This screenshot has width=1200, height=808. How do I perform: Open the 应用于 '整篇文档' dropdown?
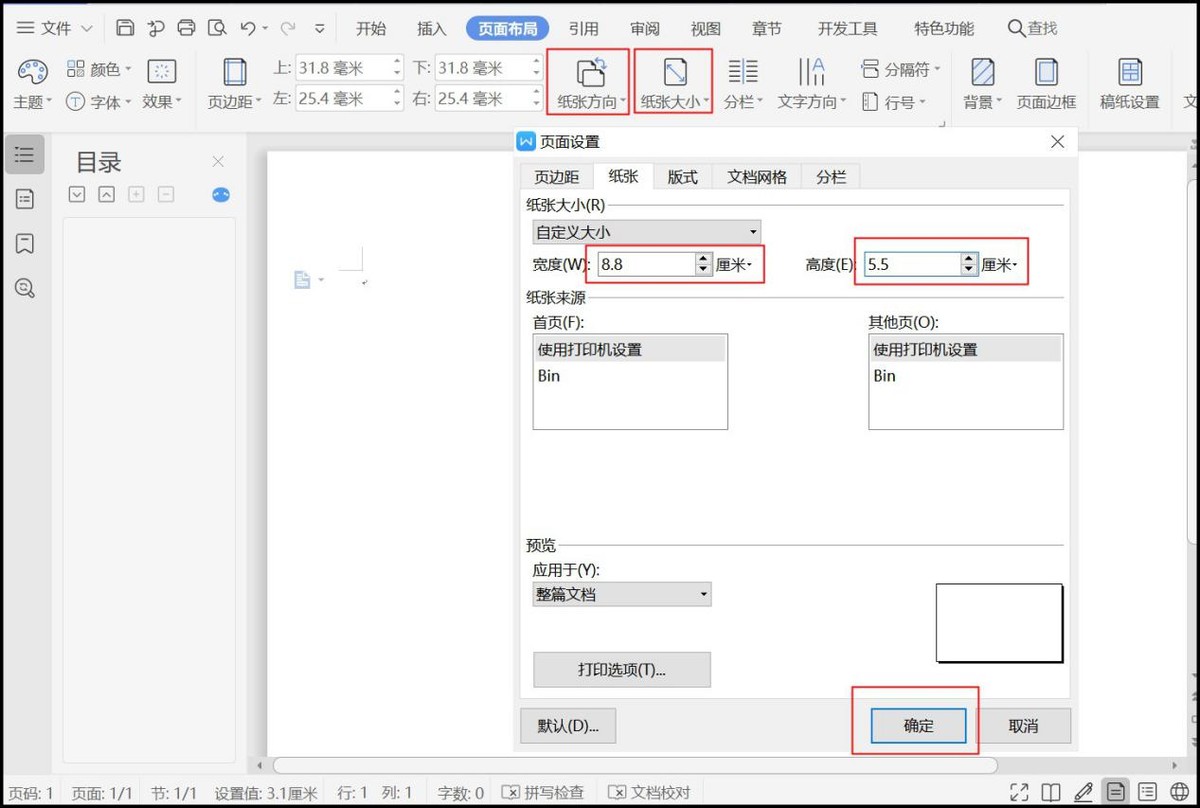point(621,594)
